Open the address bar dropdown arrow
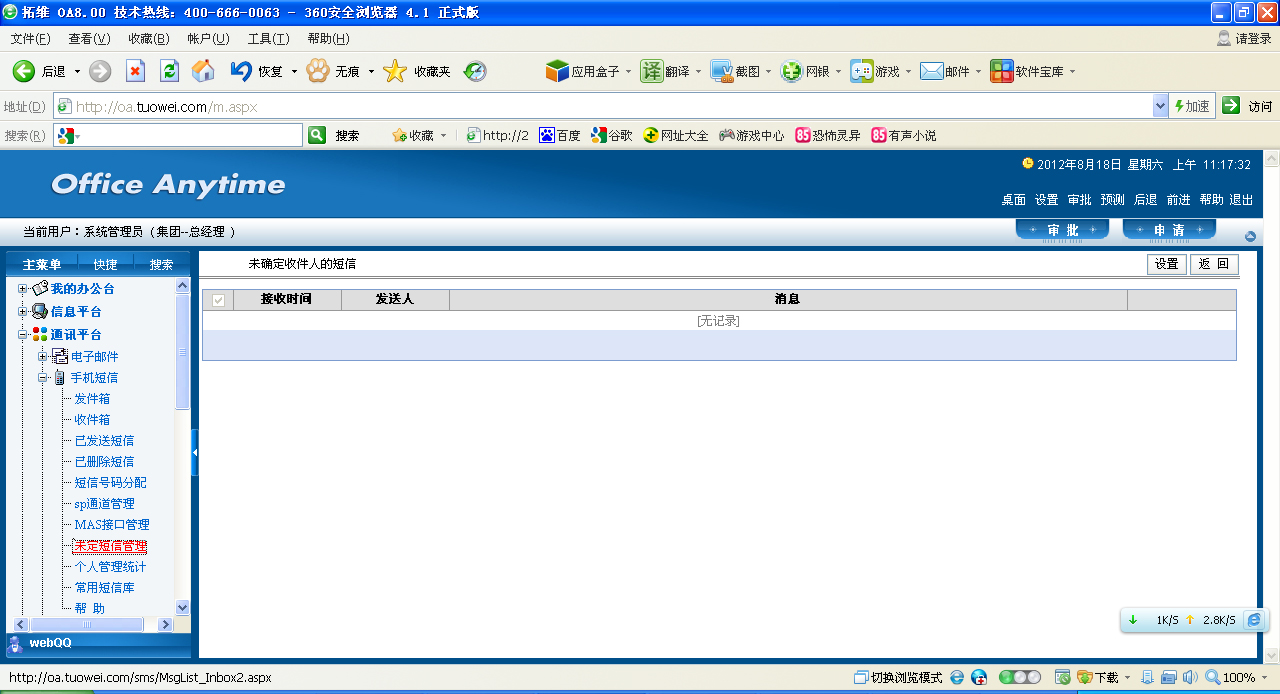 coord(1160,106)
